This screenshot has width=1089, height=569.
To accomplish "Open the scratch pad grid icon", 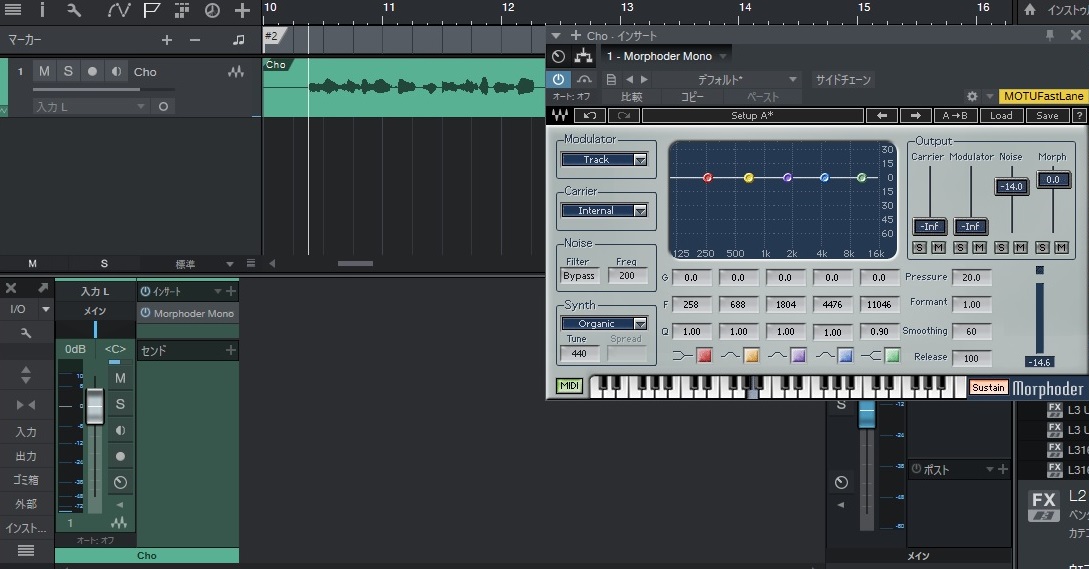I will click(182, 10).
